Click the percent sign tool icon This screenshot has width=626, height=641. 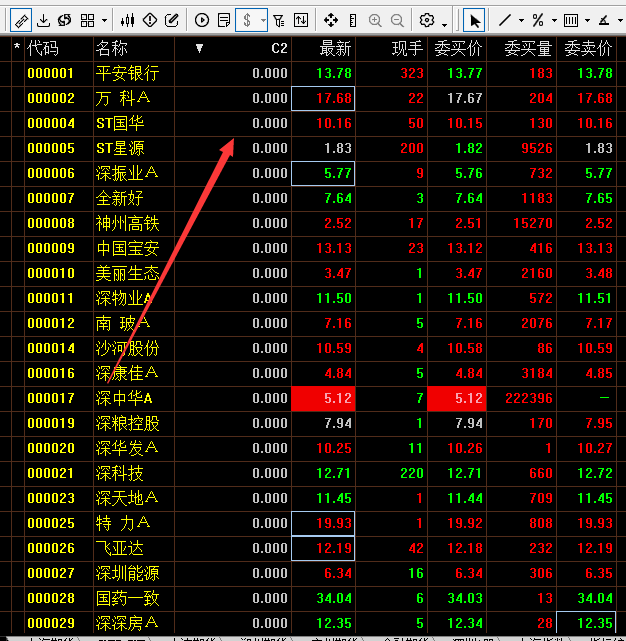(538, 20)
